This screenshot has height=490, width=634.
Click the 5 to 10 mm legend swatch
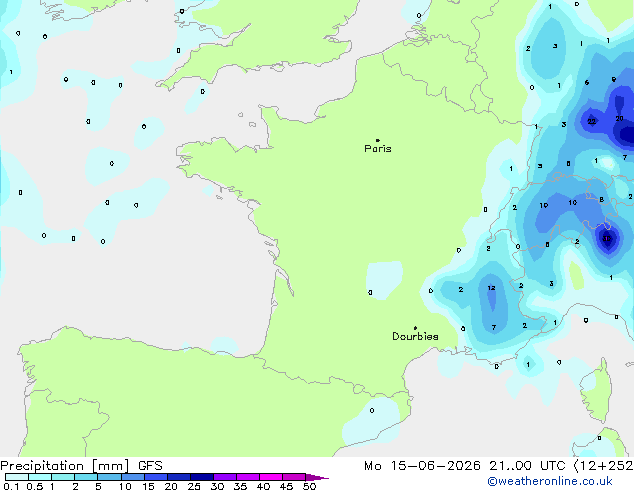(x=110, y=477)
